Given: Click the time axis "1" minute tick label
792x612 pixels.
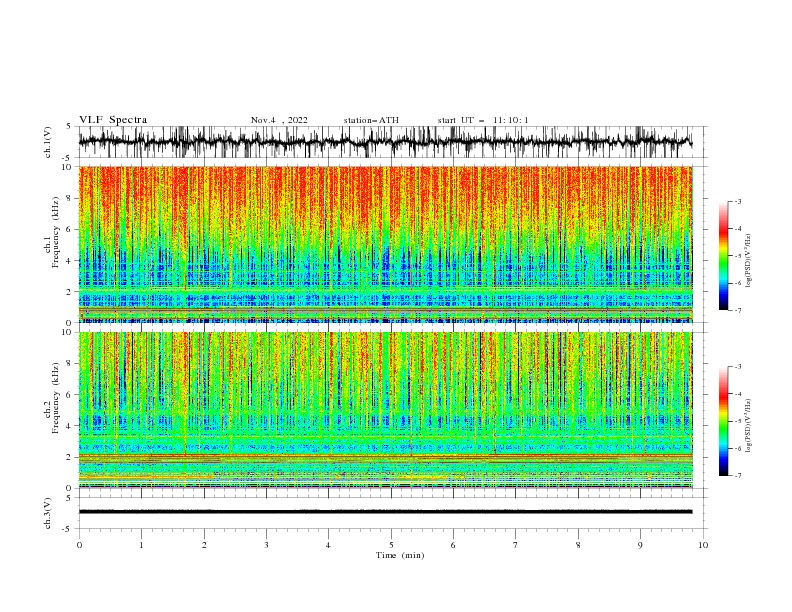Looking at the screenshot, I should [141, 545].
